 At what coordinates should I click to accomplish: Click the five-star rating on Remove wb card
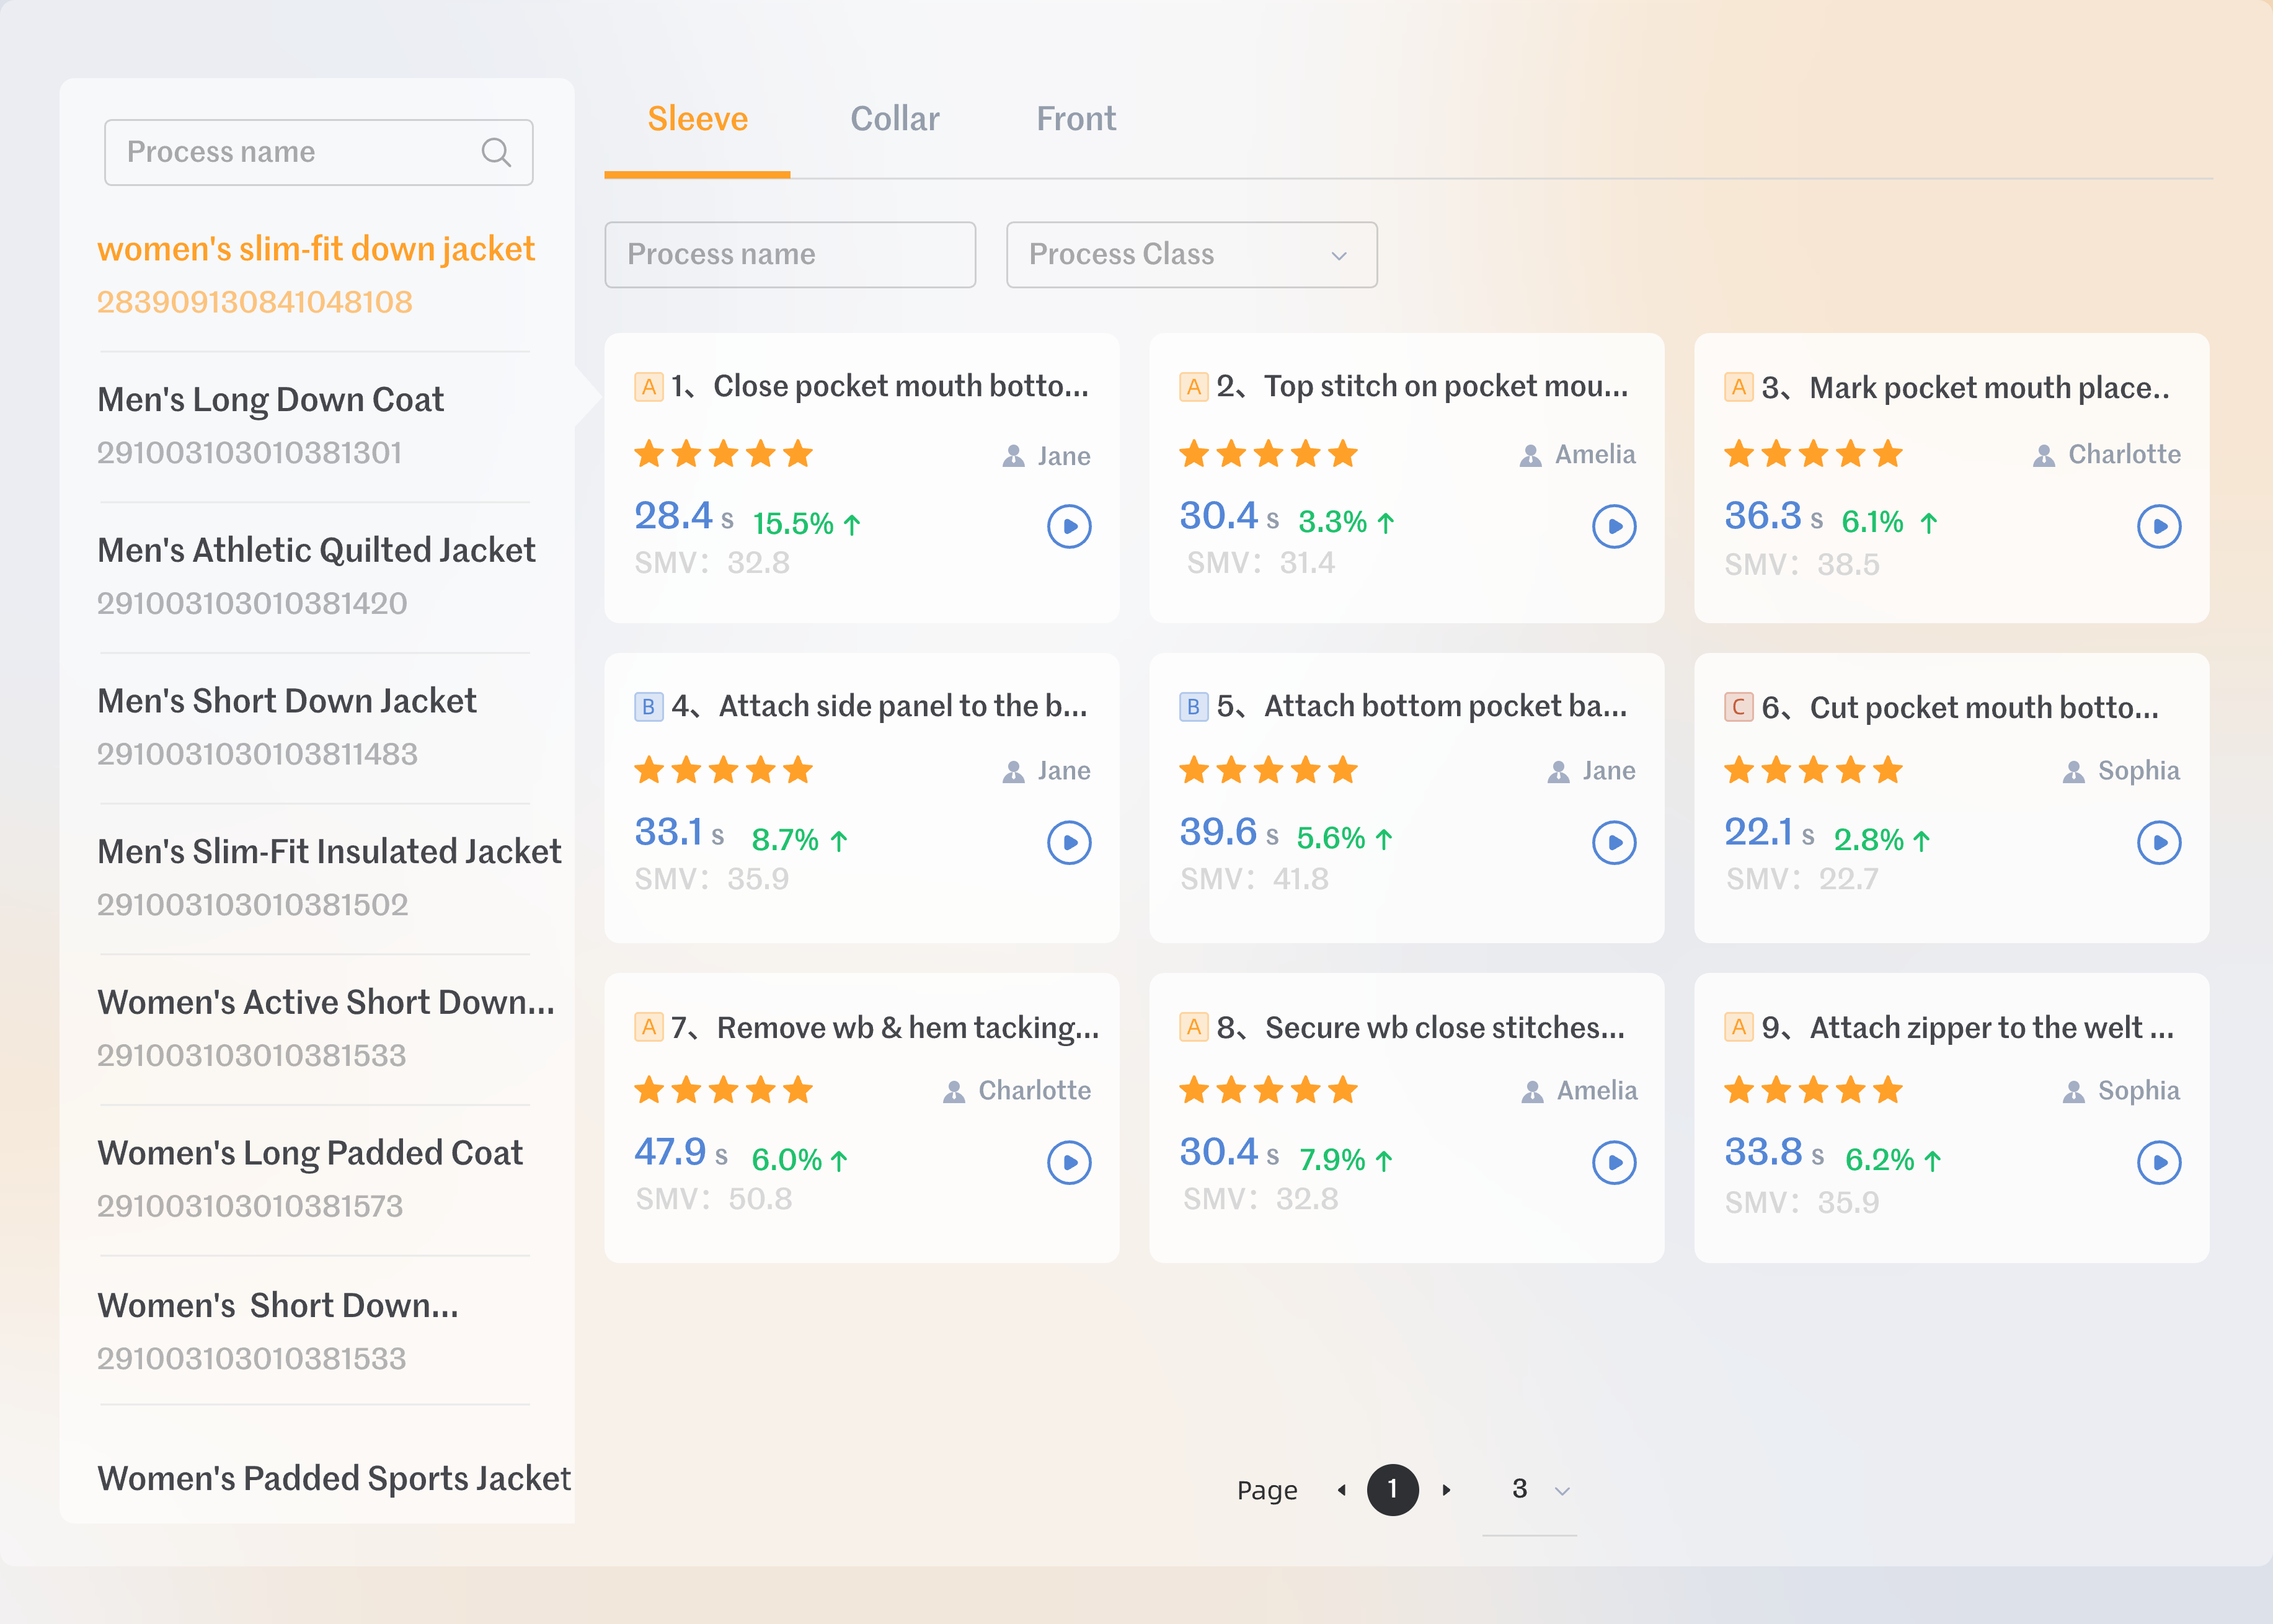coord(723,1090)
